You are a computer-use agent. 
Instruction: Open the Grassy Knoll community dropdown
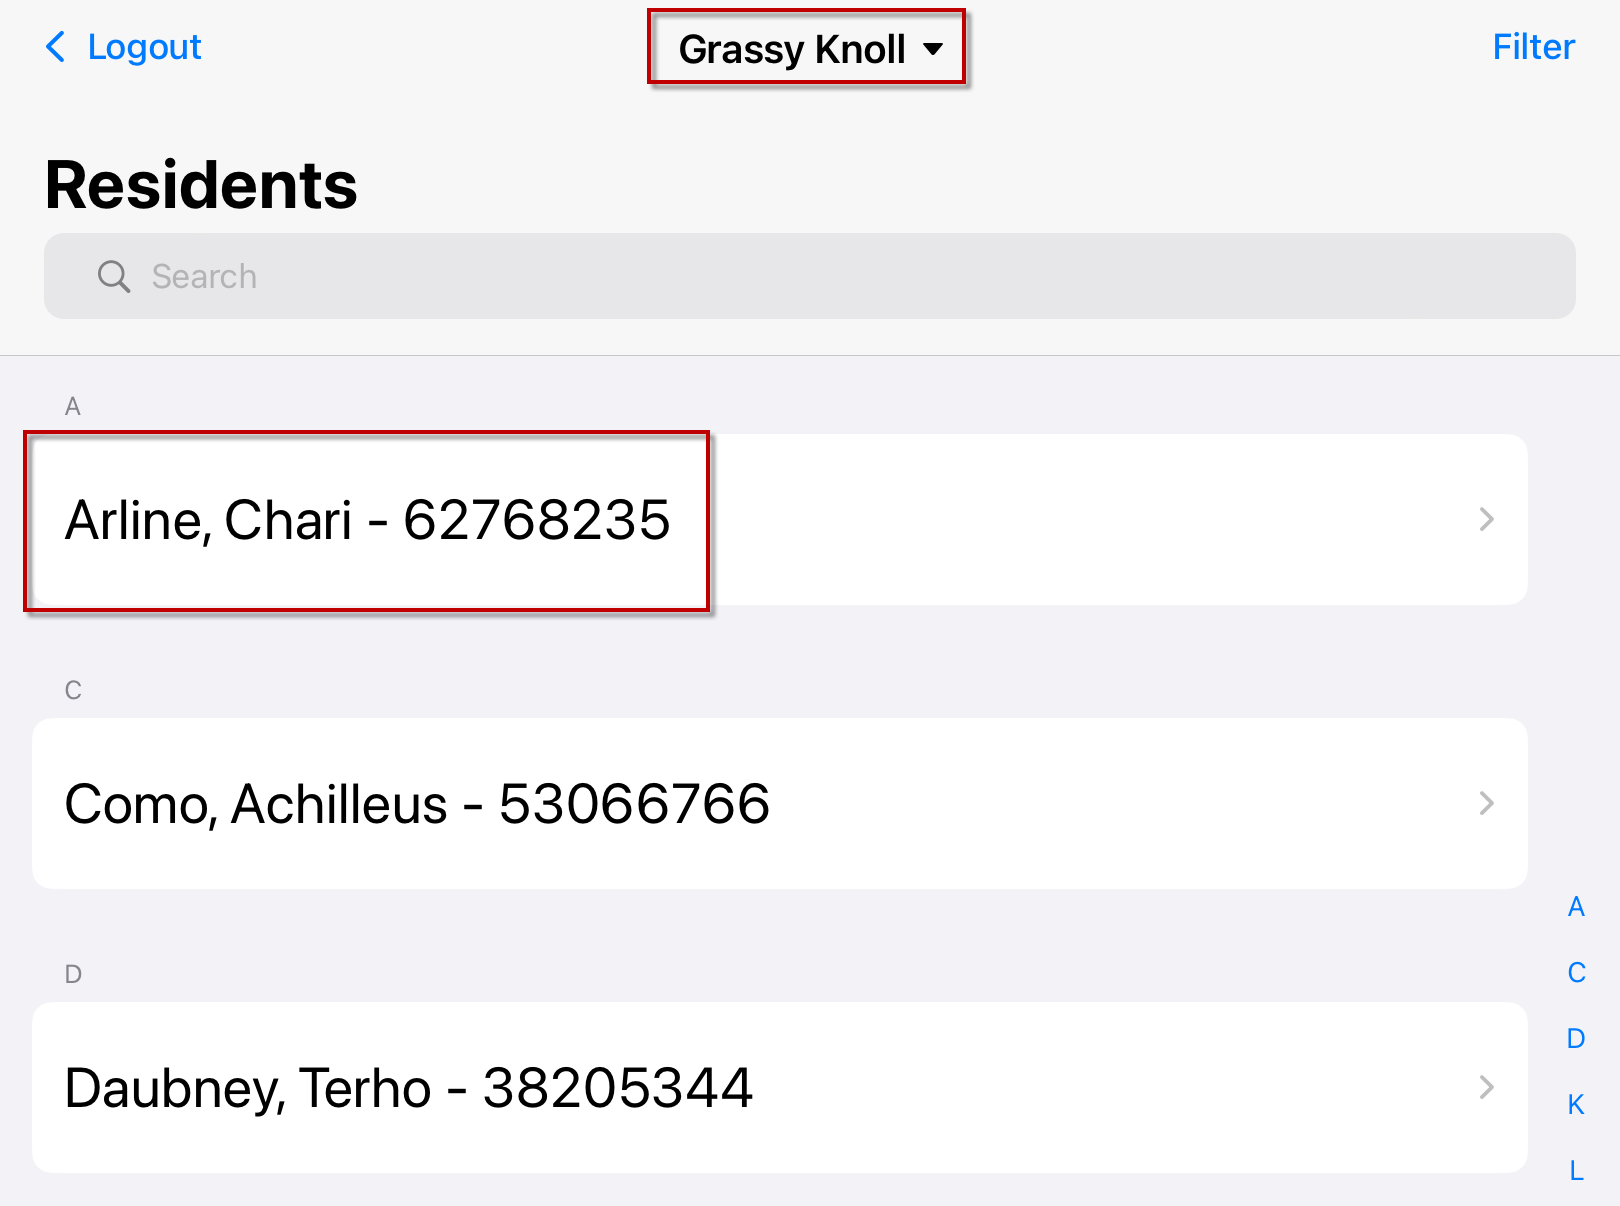pyautogui.click(x=806, y=47)
